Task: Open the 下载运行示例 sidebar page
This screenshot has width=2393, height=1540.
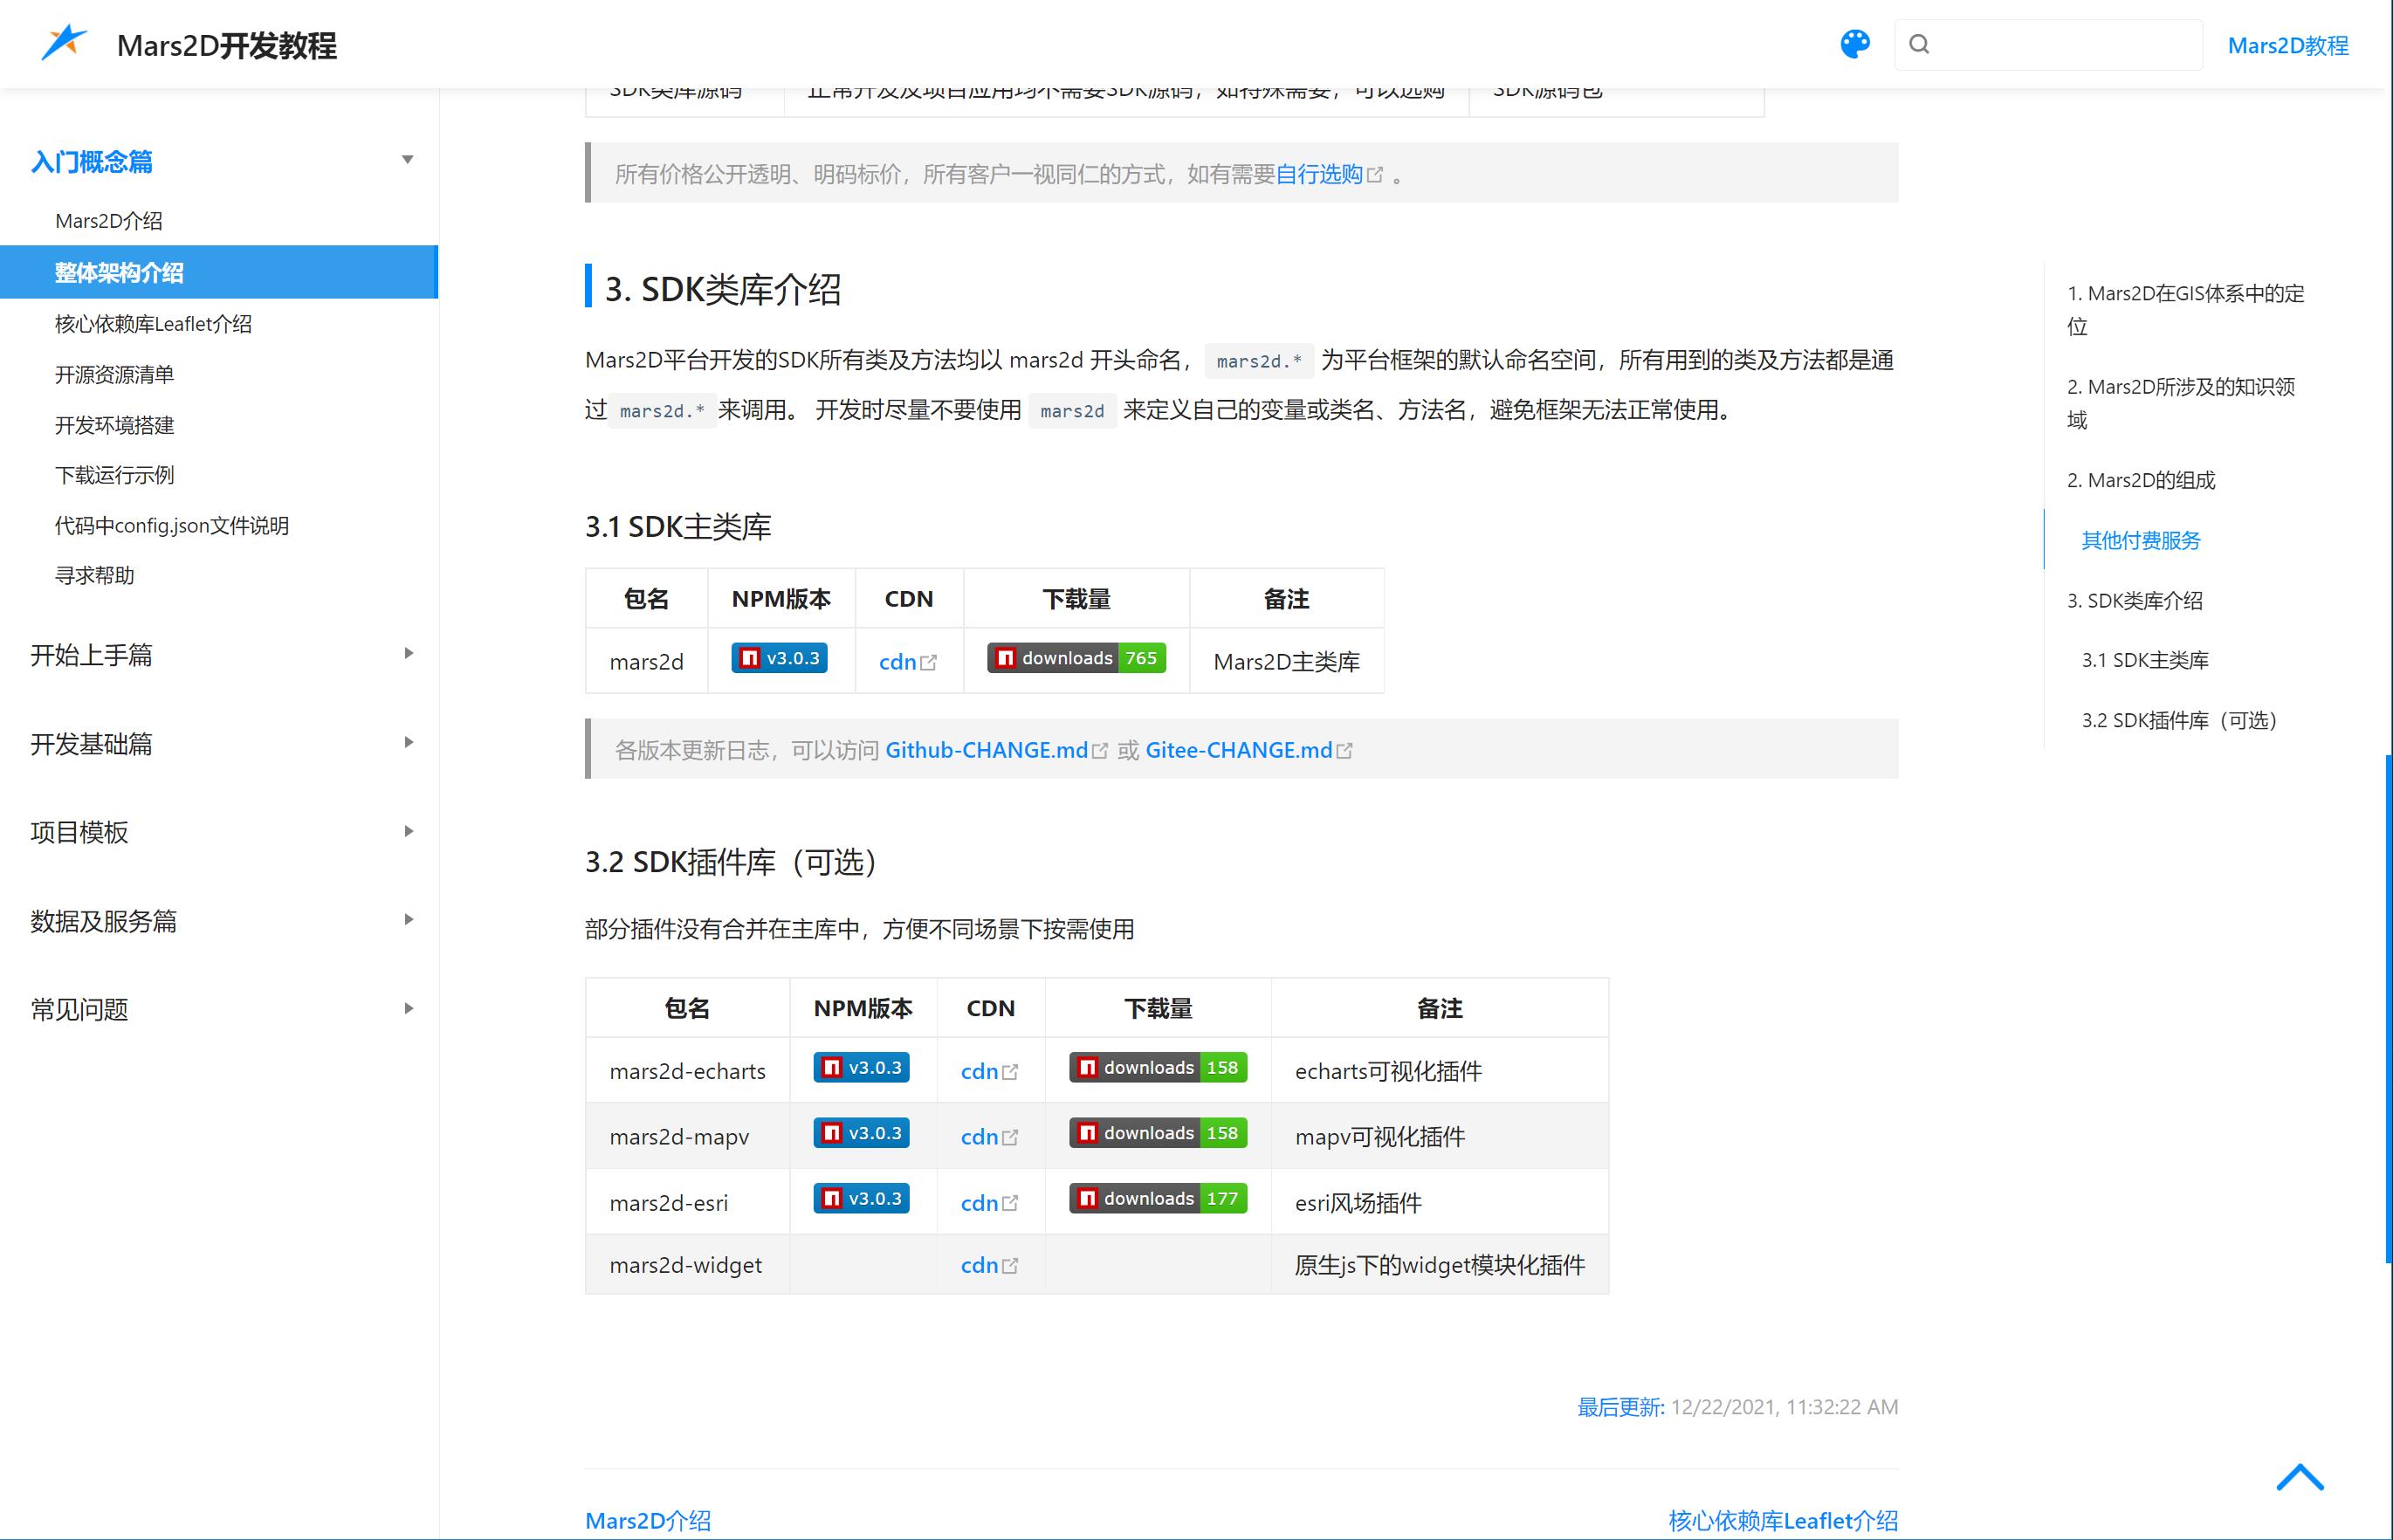Action: [x=114, y=475]
